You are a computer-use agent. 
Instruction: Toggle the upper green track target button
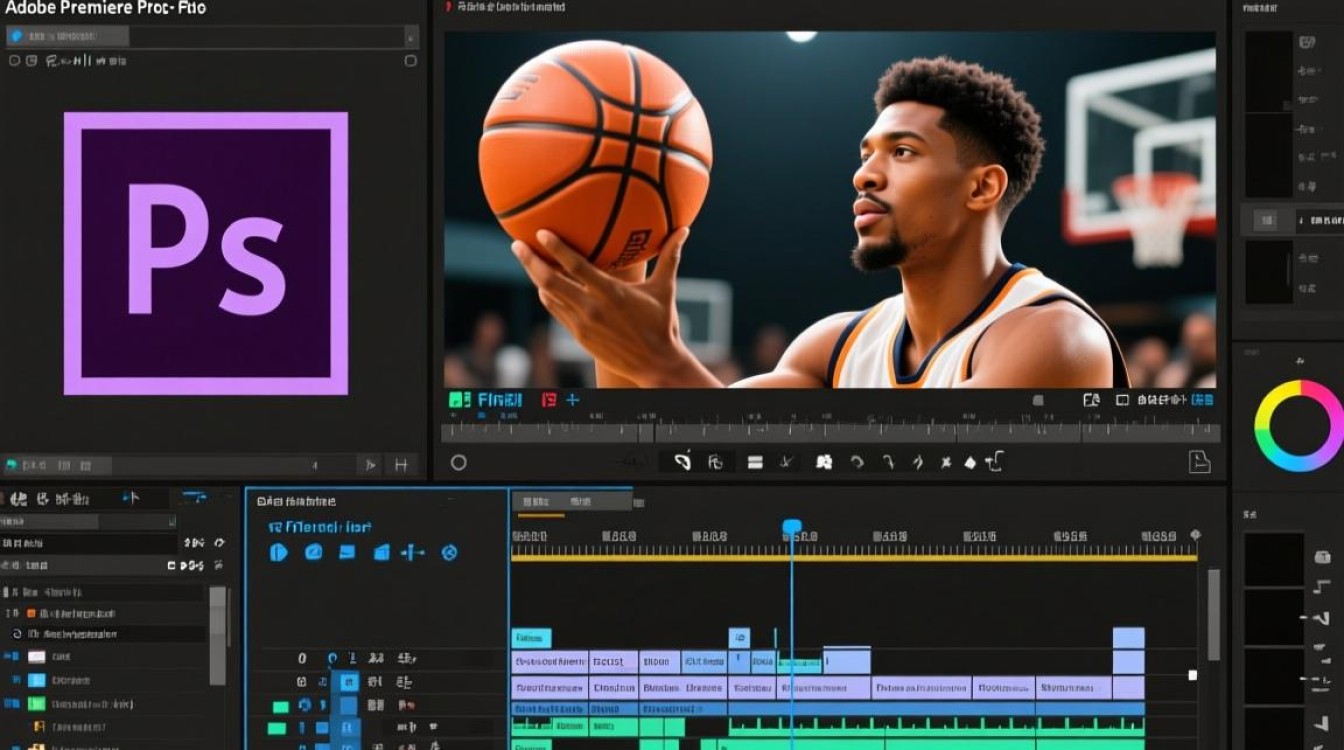pyautogui.click(x=280, y=706)
